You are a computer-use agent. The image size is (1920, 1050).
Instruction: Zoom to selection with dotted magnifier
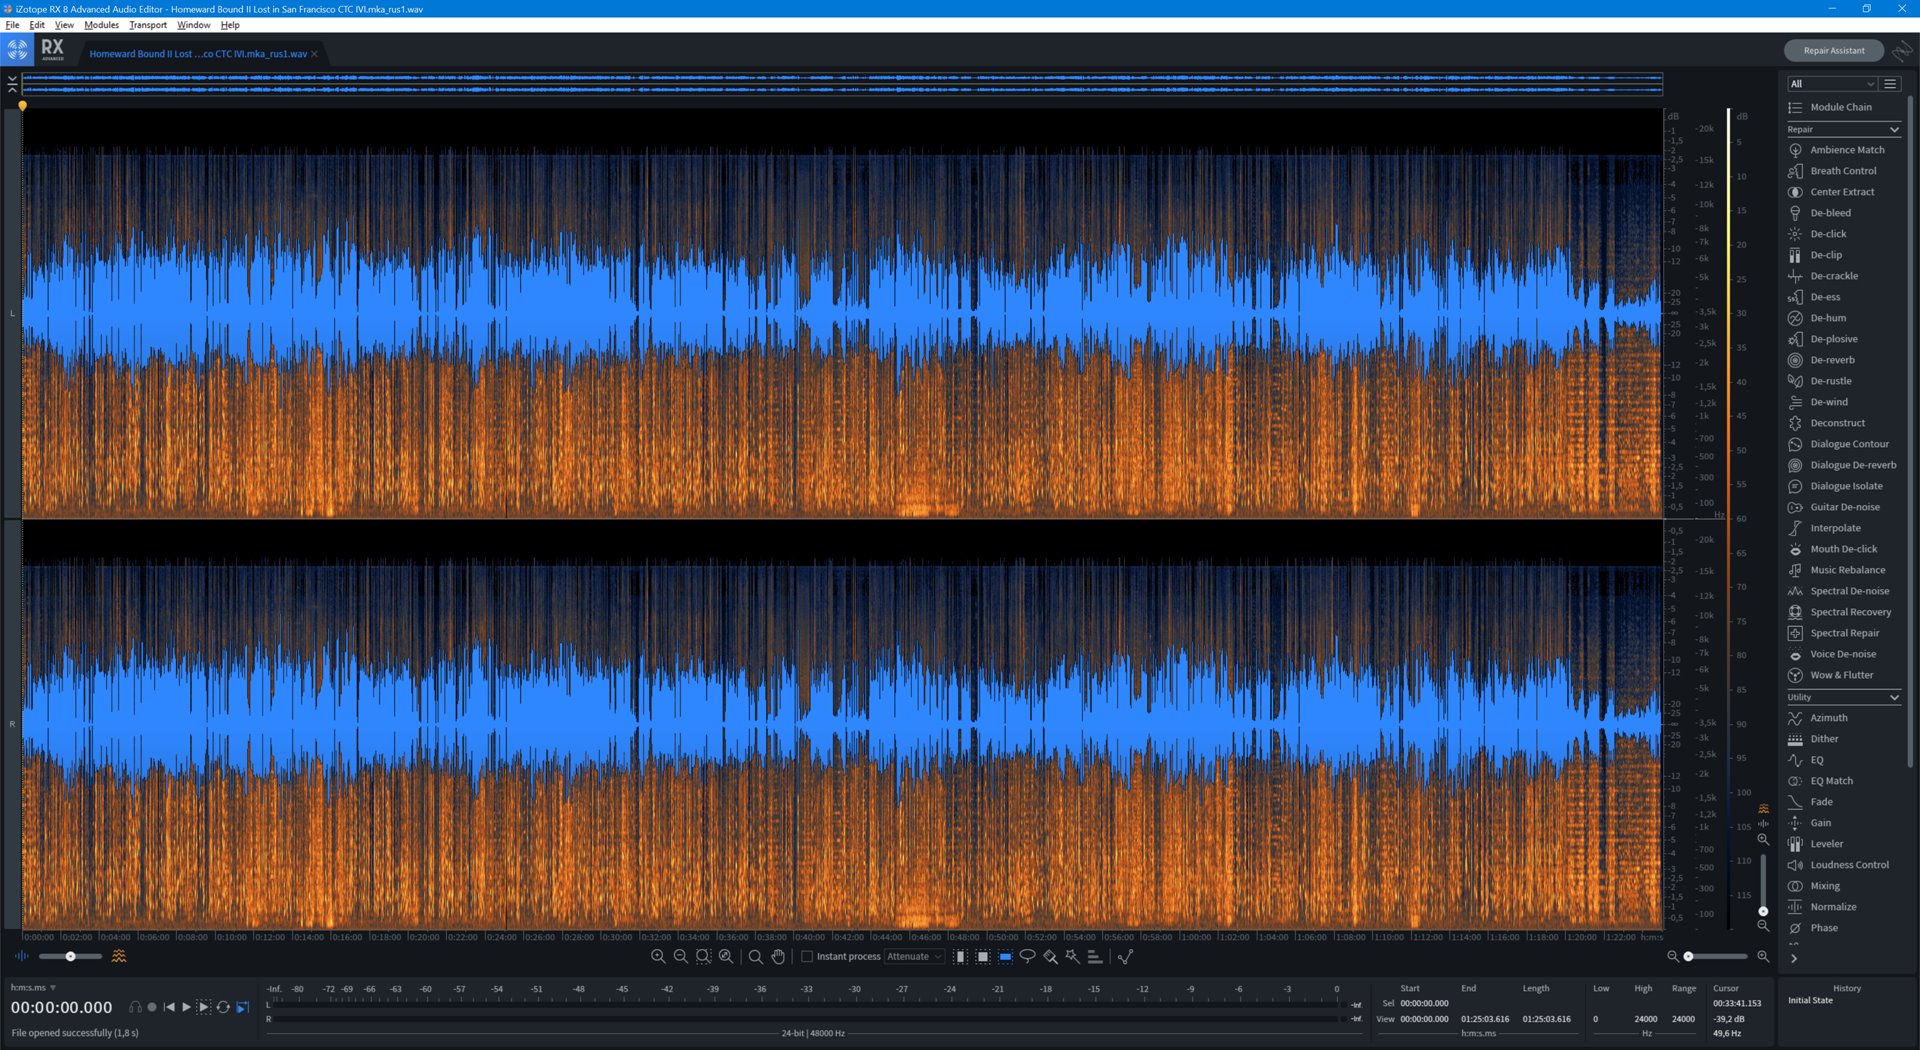point(704,957)
